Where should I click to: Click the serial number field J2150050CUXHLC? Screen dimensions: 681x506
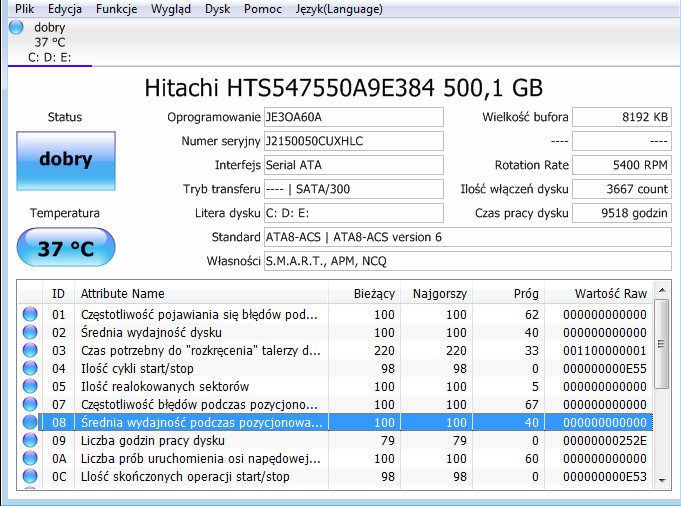354,141
